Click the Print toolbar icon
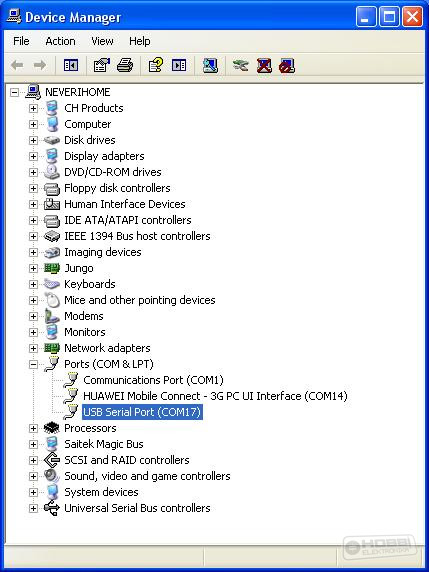 [x=125, y=66]
